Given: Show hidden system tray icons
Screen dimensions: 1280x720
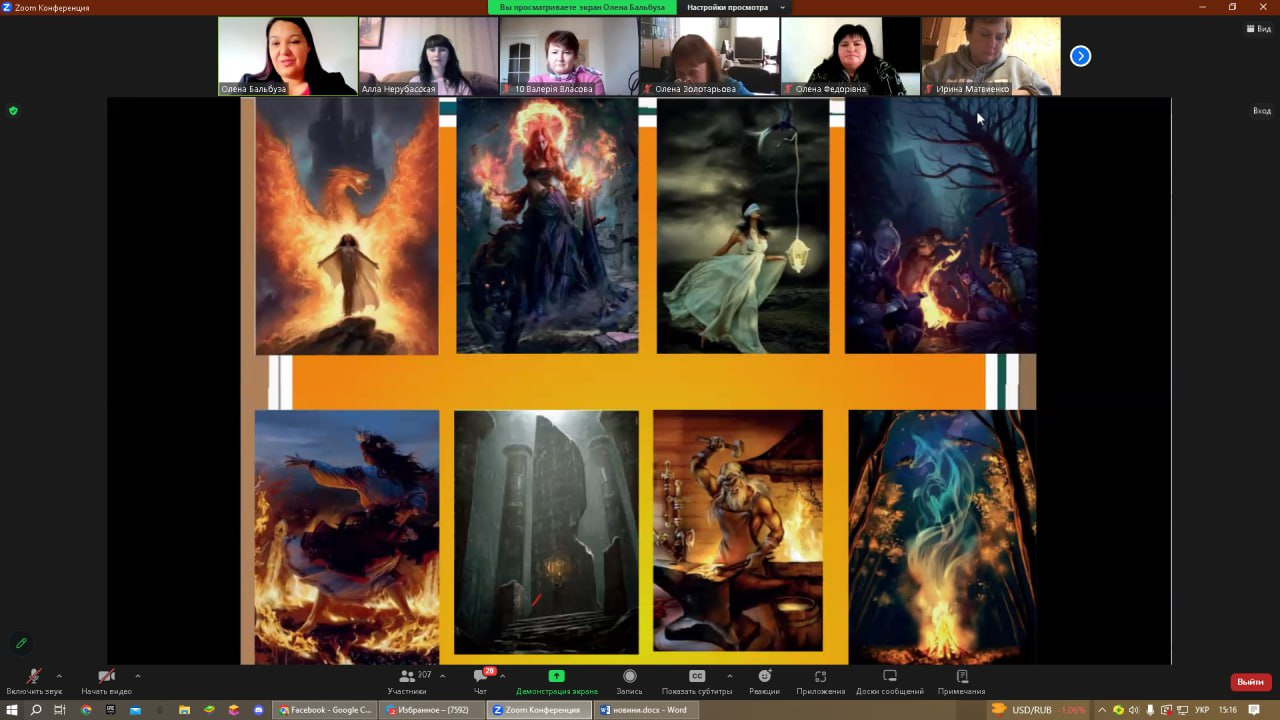Looking at the screenshot, I should [1103, 710].
